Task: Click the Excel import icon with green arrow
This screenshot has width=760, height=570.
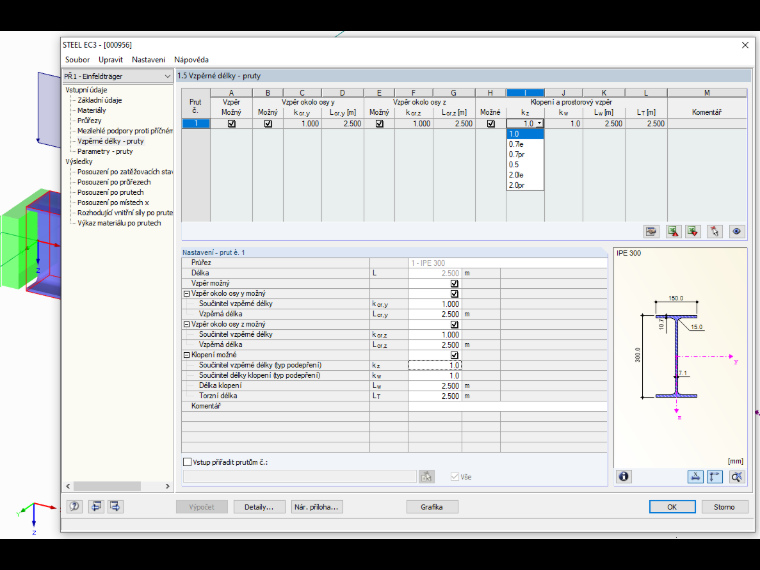Action: point(693,232)
